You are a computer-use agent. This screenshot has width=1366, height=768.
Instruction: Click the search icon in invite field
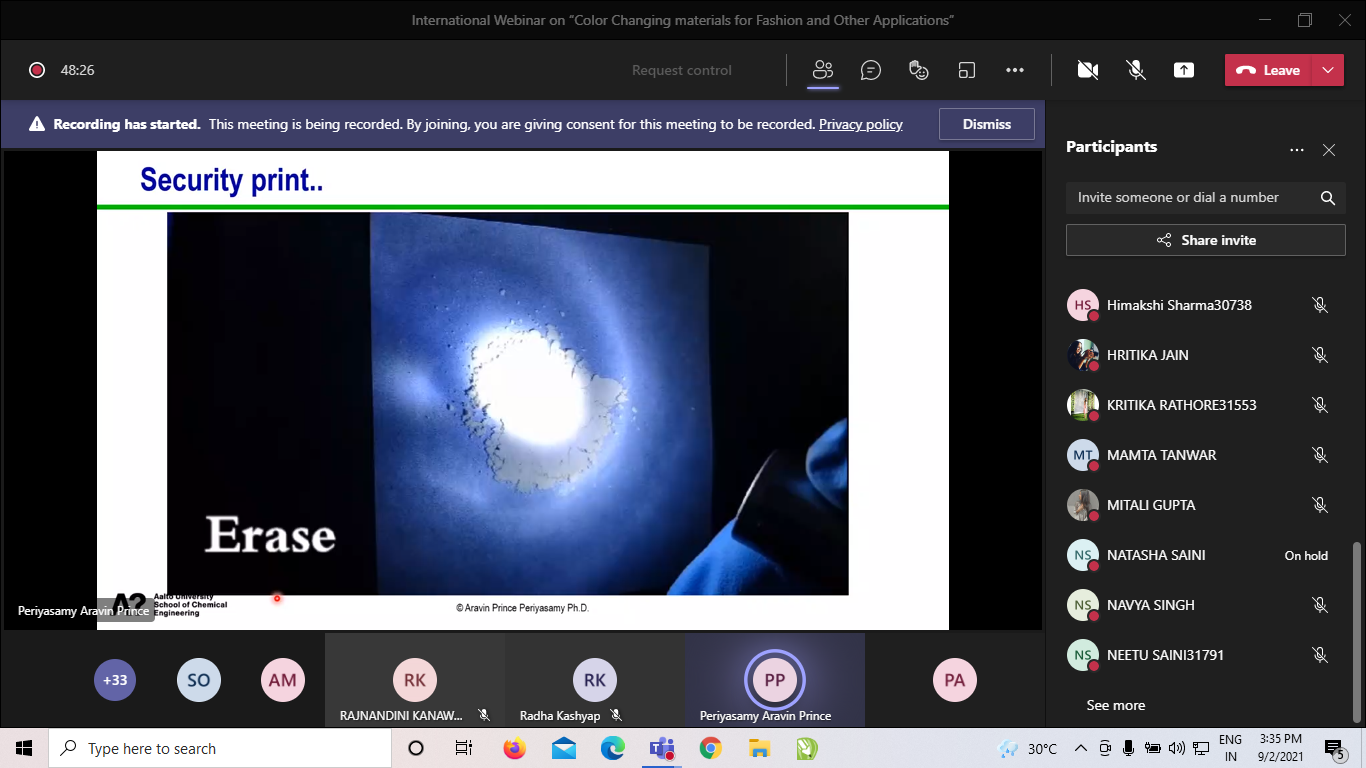pos(1328,198)
